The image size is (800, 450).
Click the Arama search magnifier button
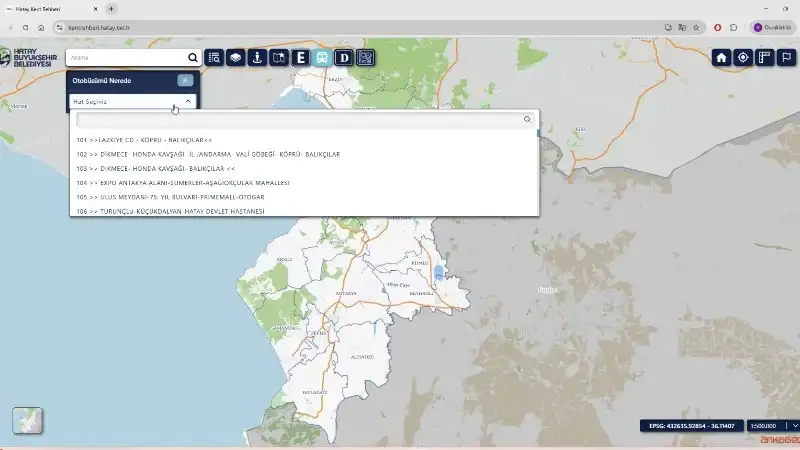(x=193, y=58)
